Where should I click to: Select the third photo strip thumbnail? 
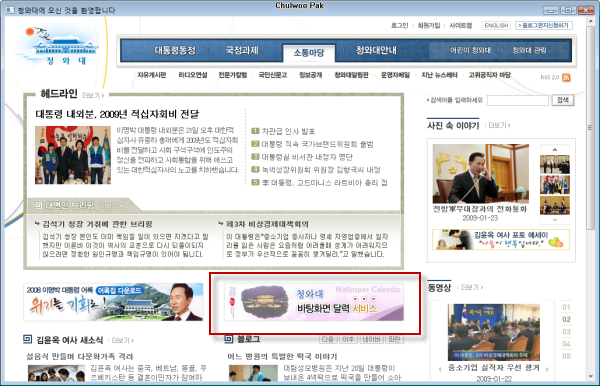554,205
